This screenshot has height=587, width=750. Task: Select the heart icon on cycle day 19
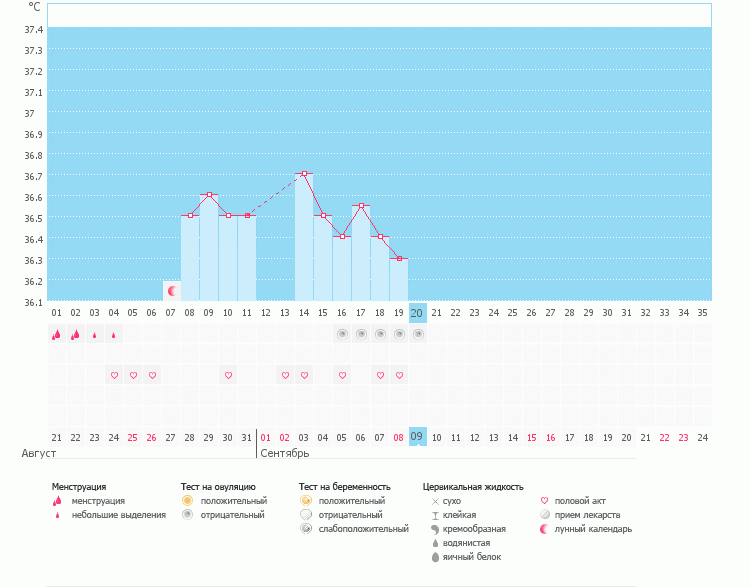pos(399,375)
